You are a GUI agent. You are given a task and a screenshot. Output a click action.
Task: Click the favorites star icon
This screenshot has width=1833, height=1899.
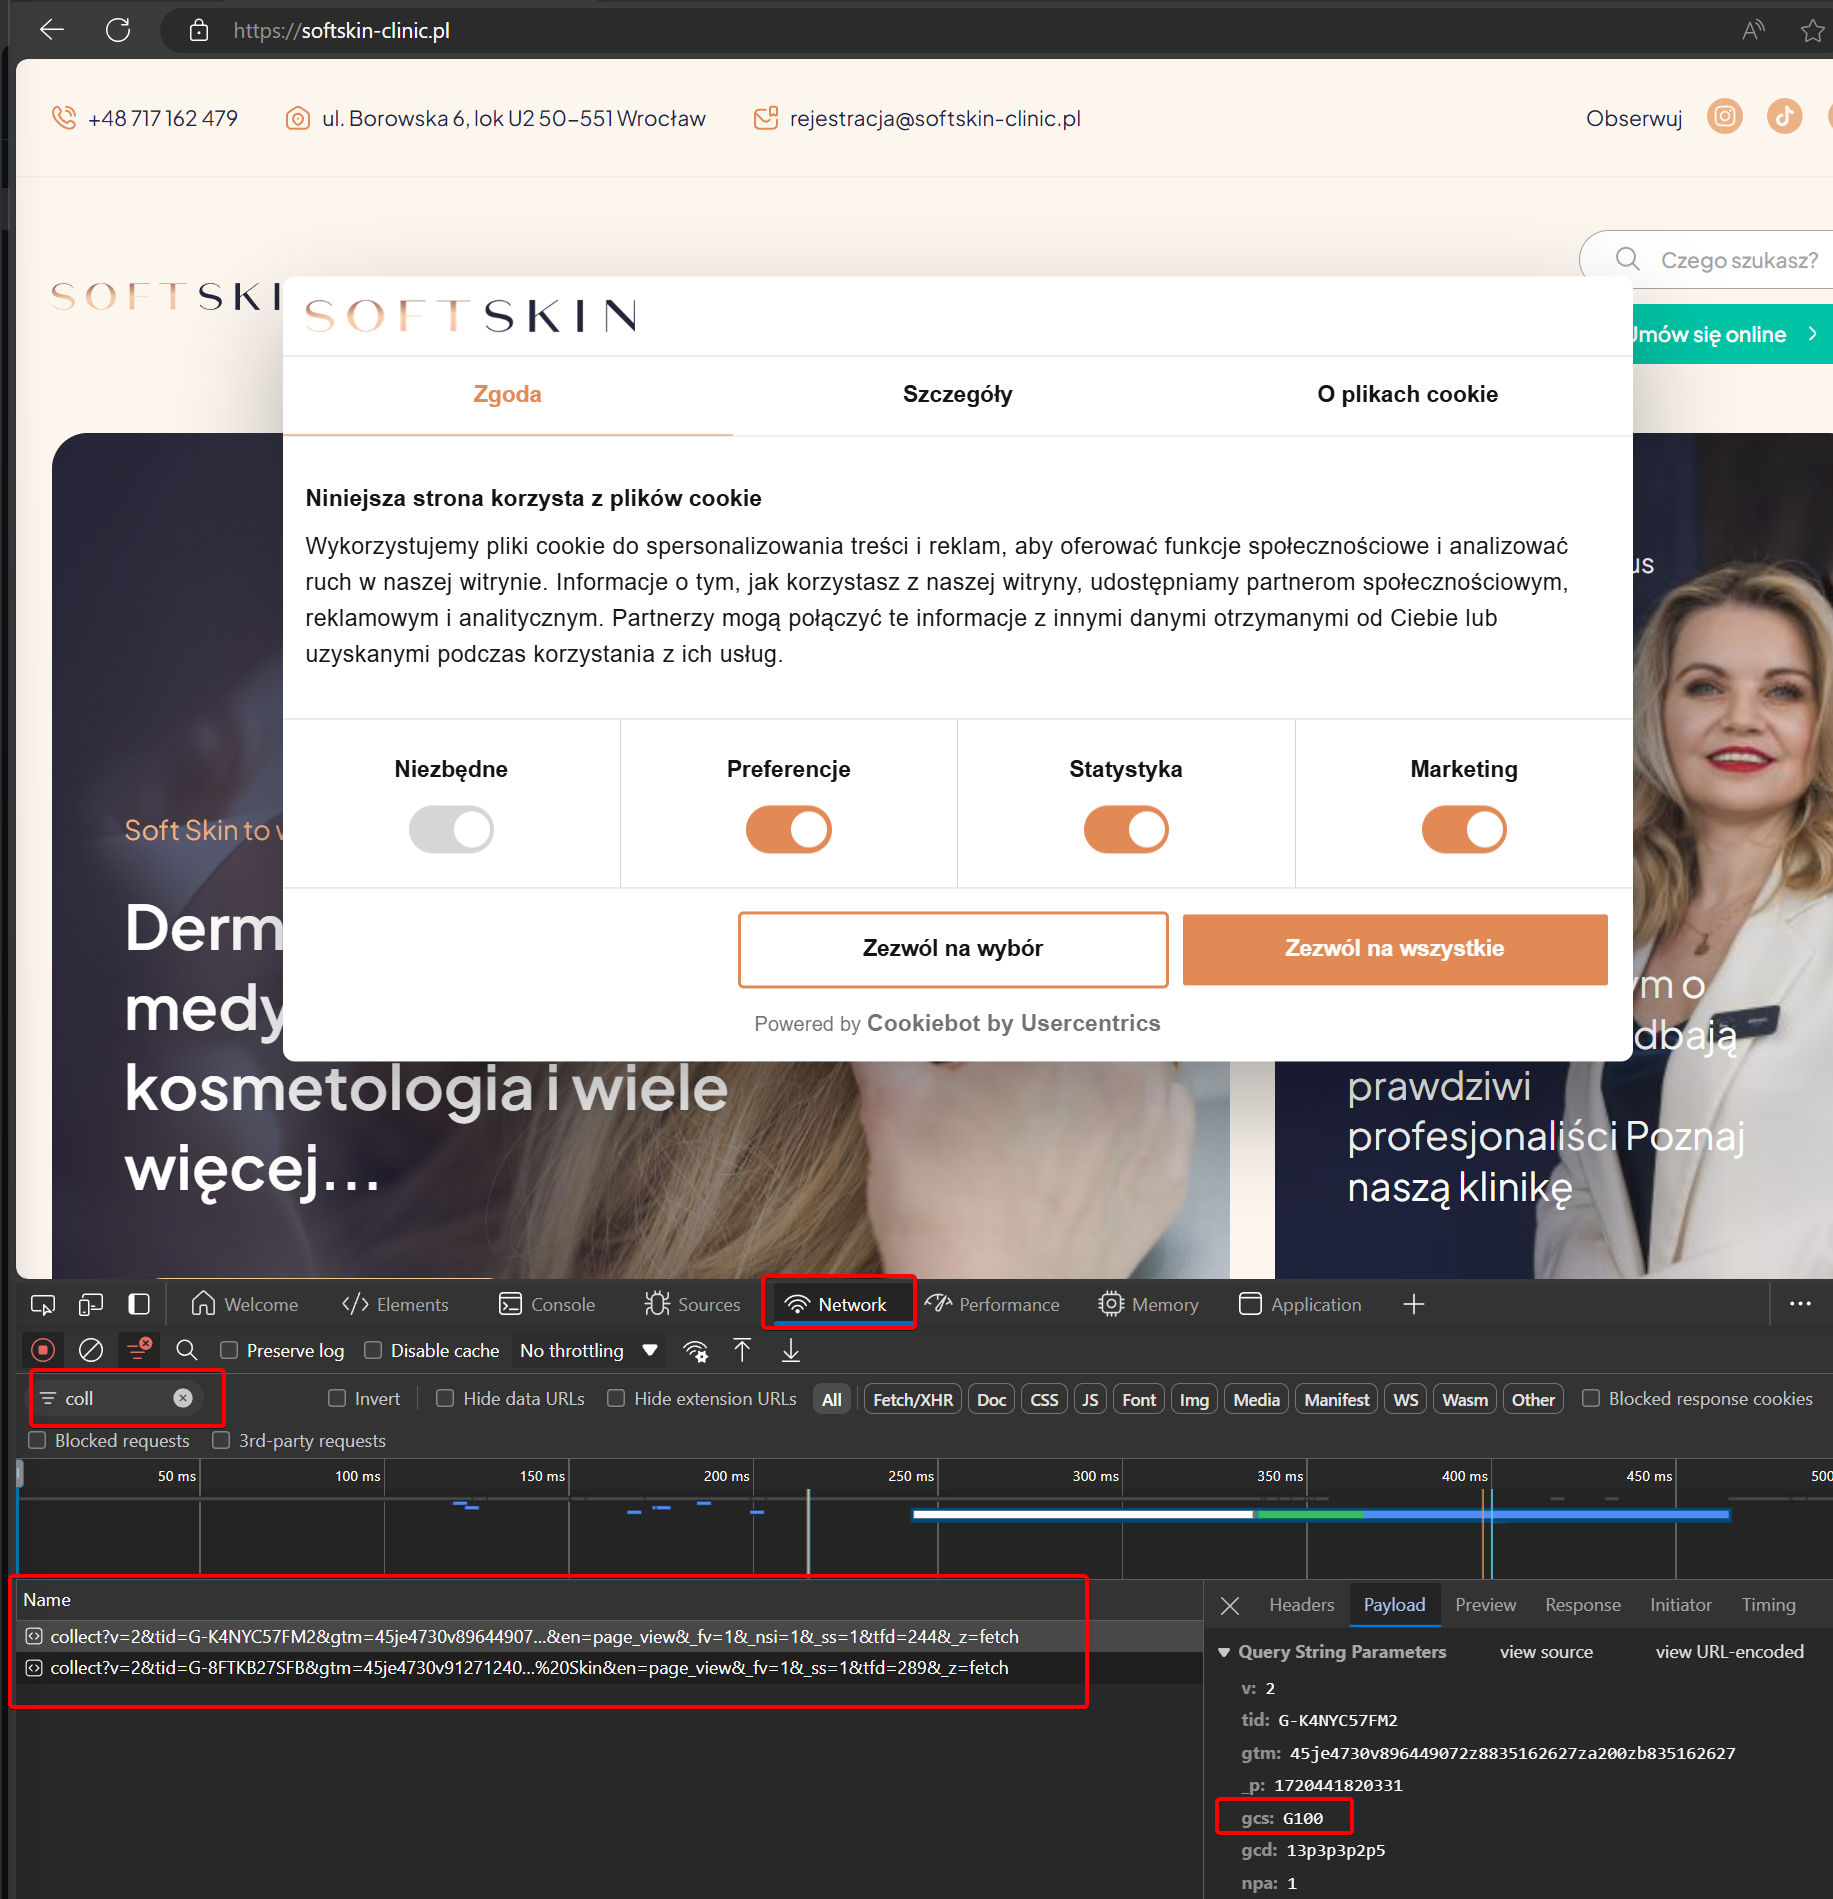point(1812,31)
